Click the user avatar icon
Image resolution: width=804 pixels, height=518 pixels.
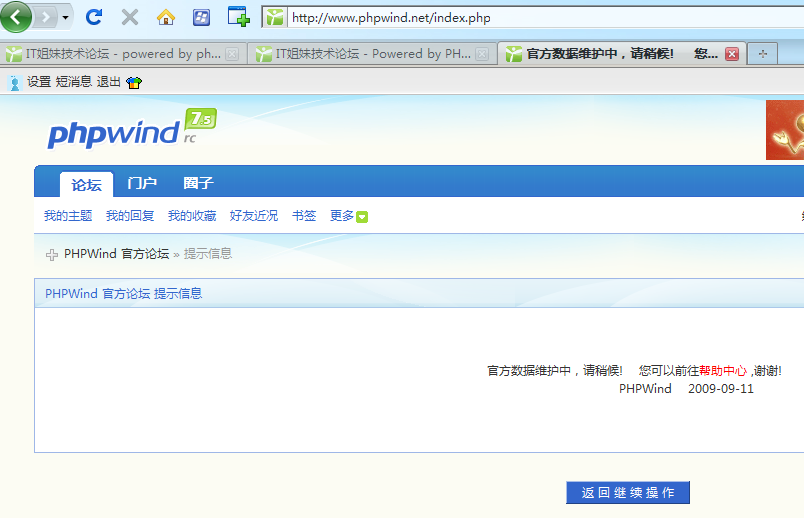15,83
